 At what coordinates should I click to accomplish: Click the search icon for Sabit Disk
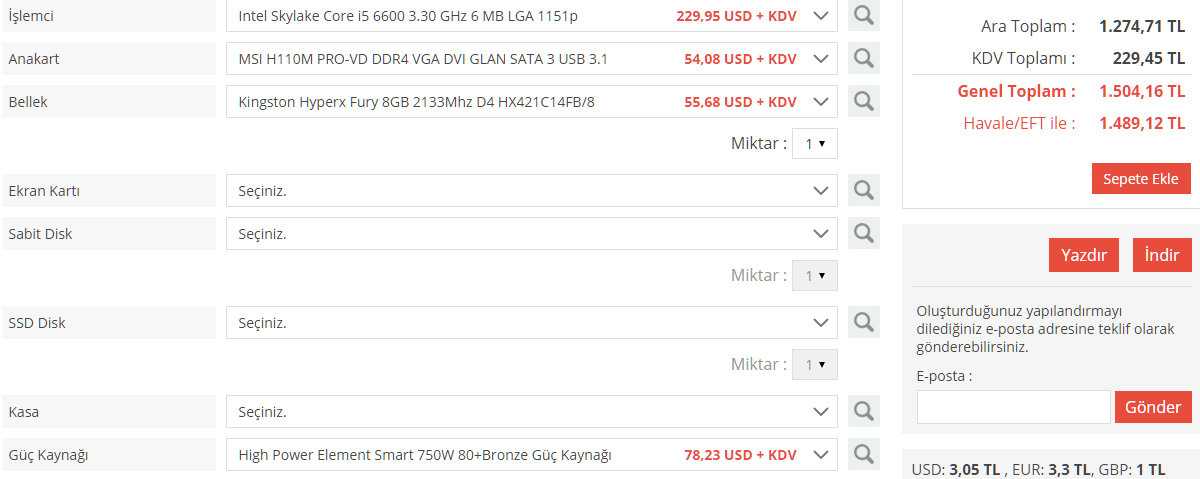[863, 234]
